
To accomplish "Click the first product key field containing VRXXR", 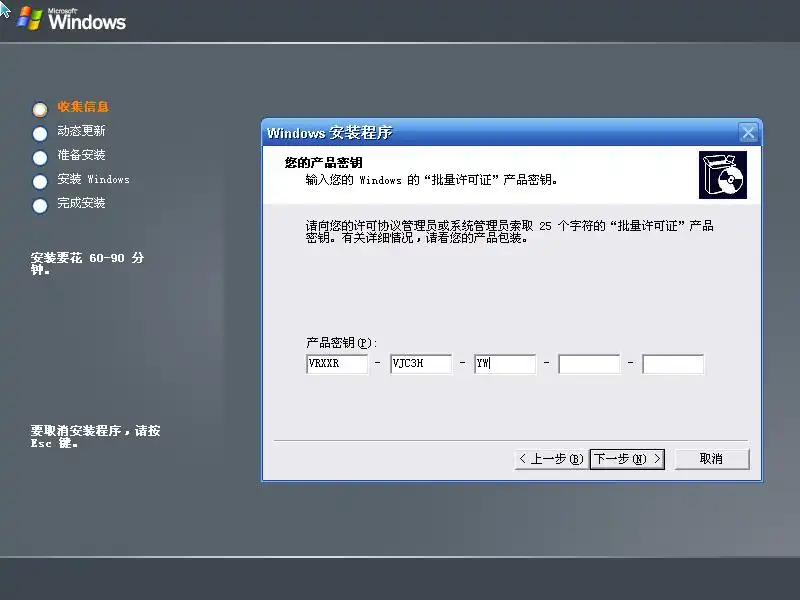I will (337, 364).
